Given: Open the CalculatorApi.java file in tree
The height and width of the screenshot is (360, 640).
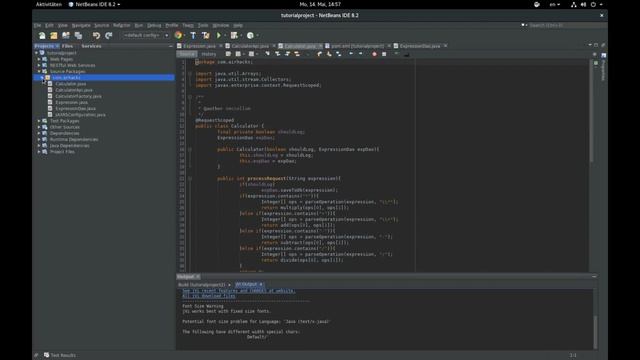Looking at the screenshot, I should tap(74, 90).
